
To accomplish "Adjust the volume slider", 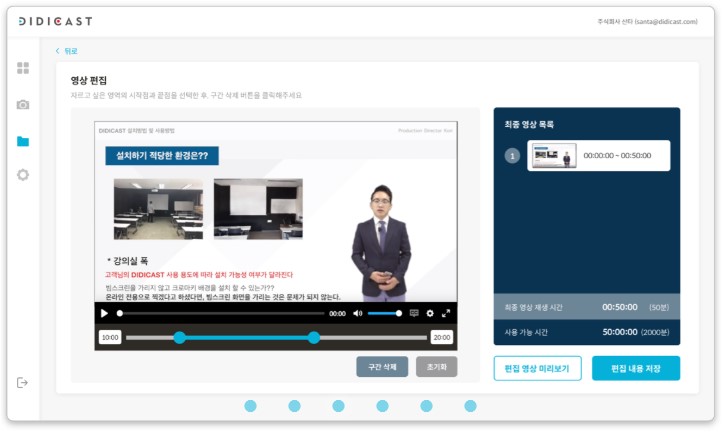I will coord(384,314).
